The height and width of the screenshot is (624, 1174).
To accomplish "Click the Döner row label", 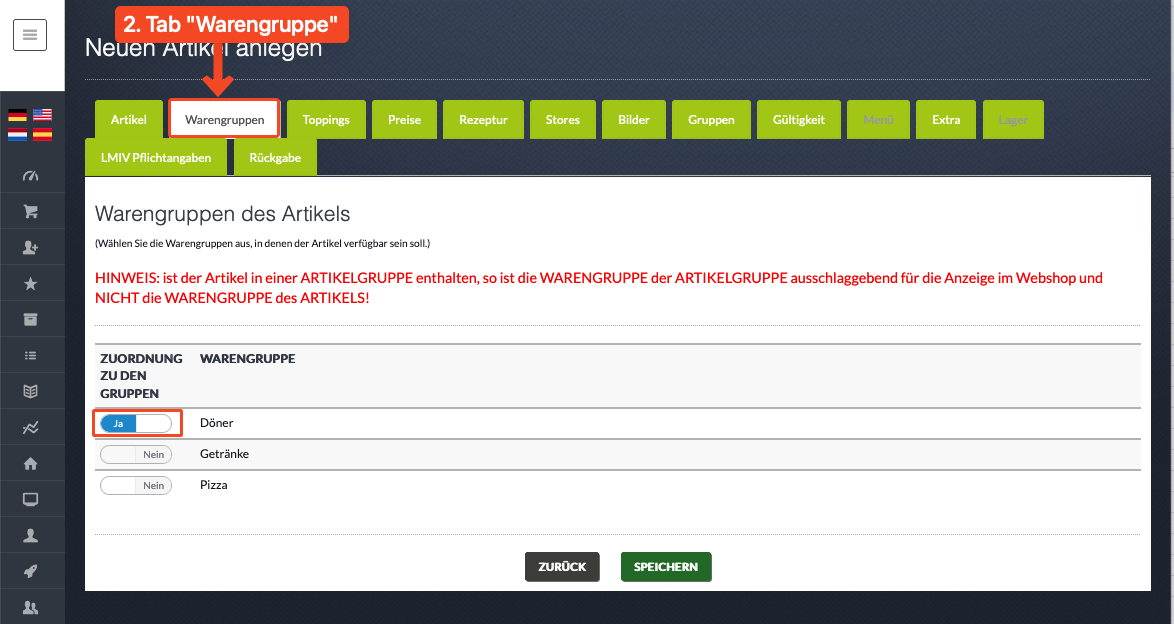I will [217, 423].
